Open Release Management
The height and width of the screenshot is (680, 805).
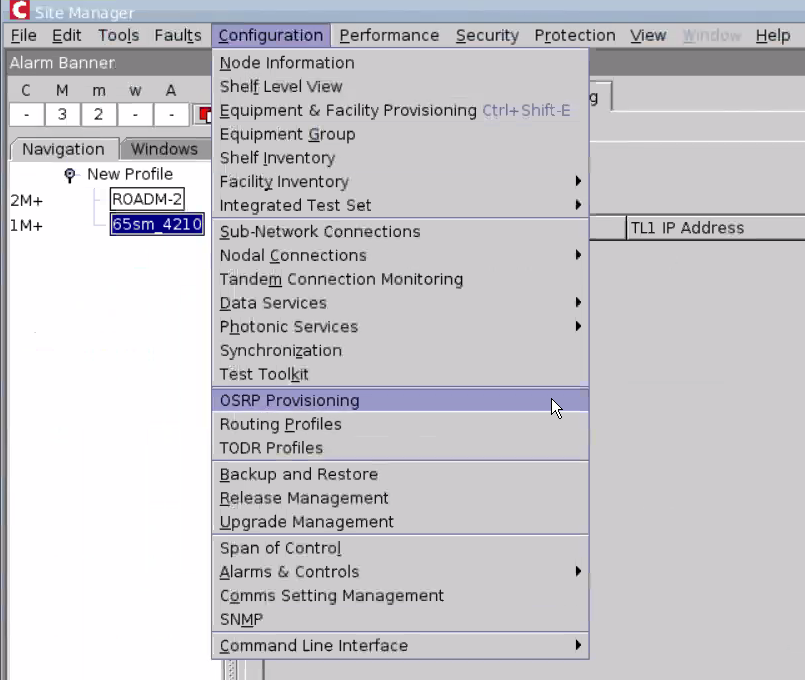tap(400, 498)
